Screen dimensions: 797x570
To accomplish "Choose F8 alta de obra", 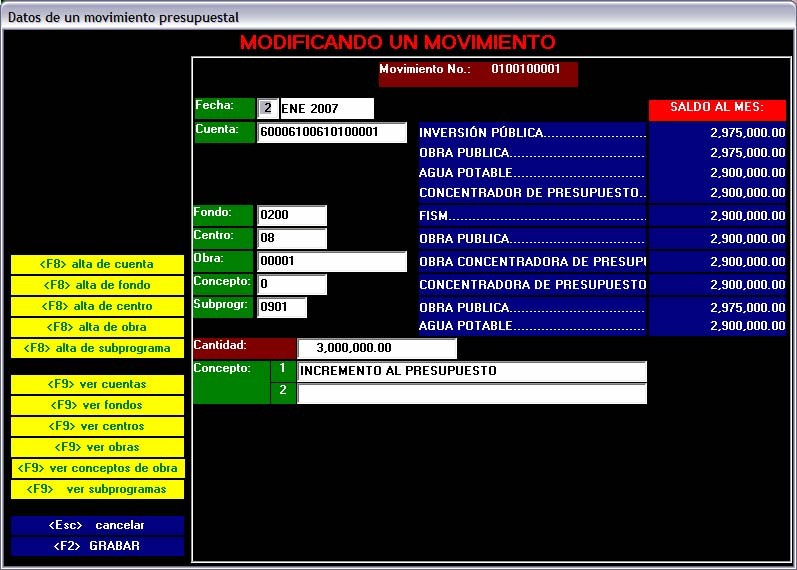I will pos(97,327).
